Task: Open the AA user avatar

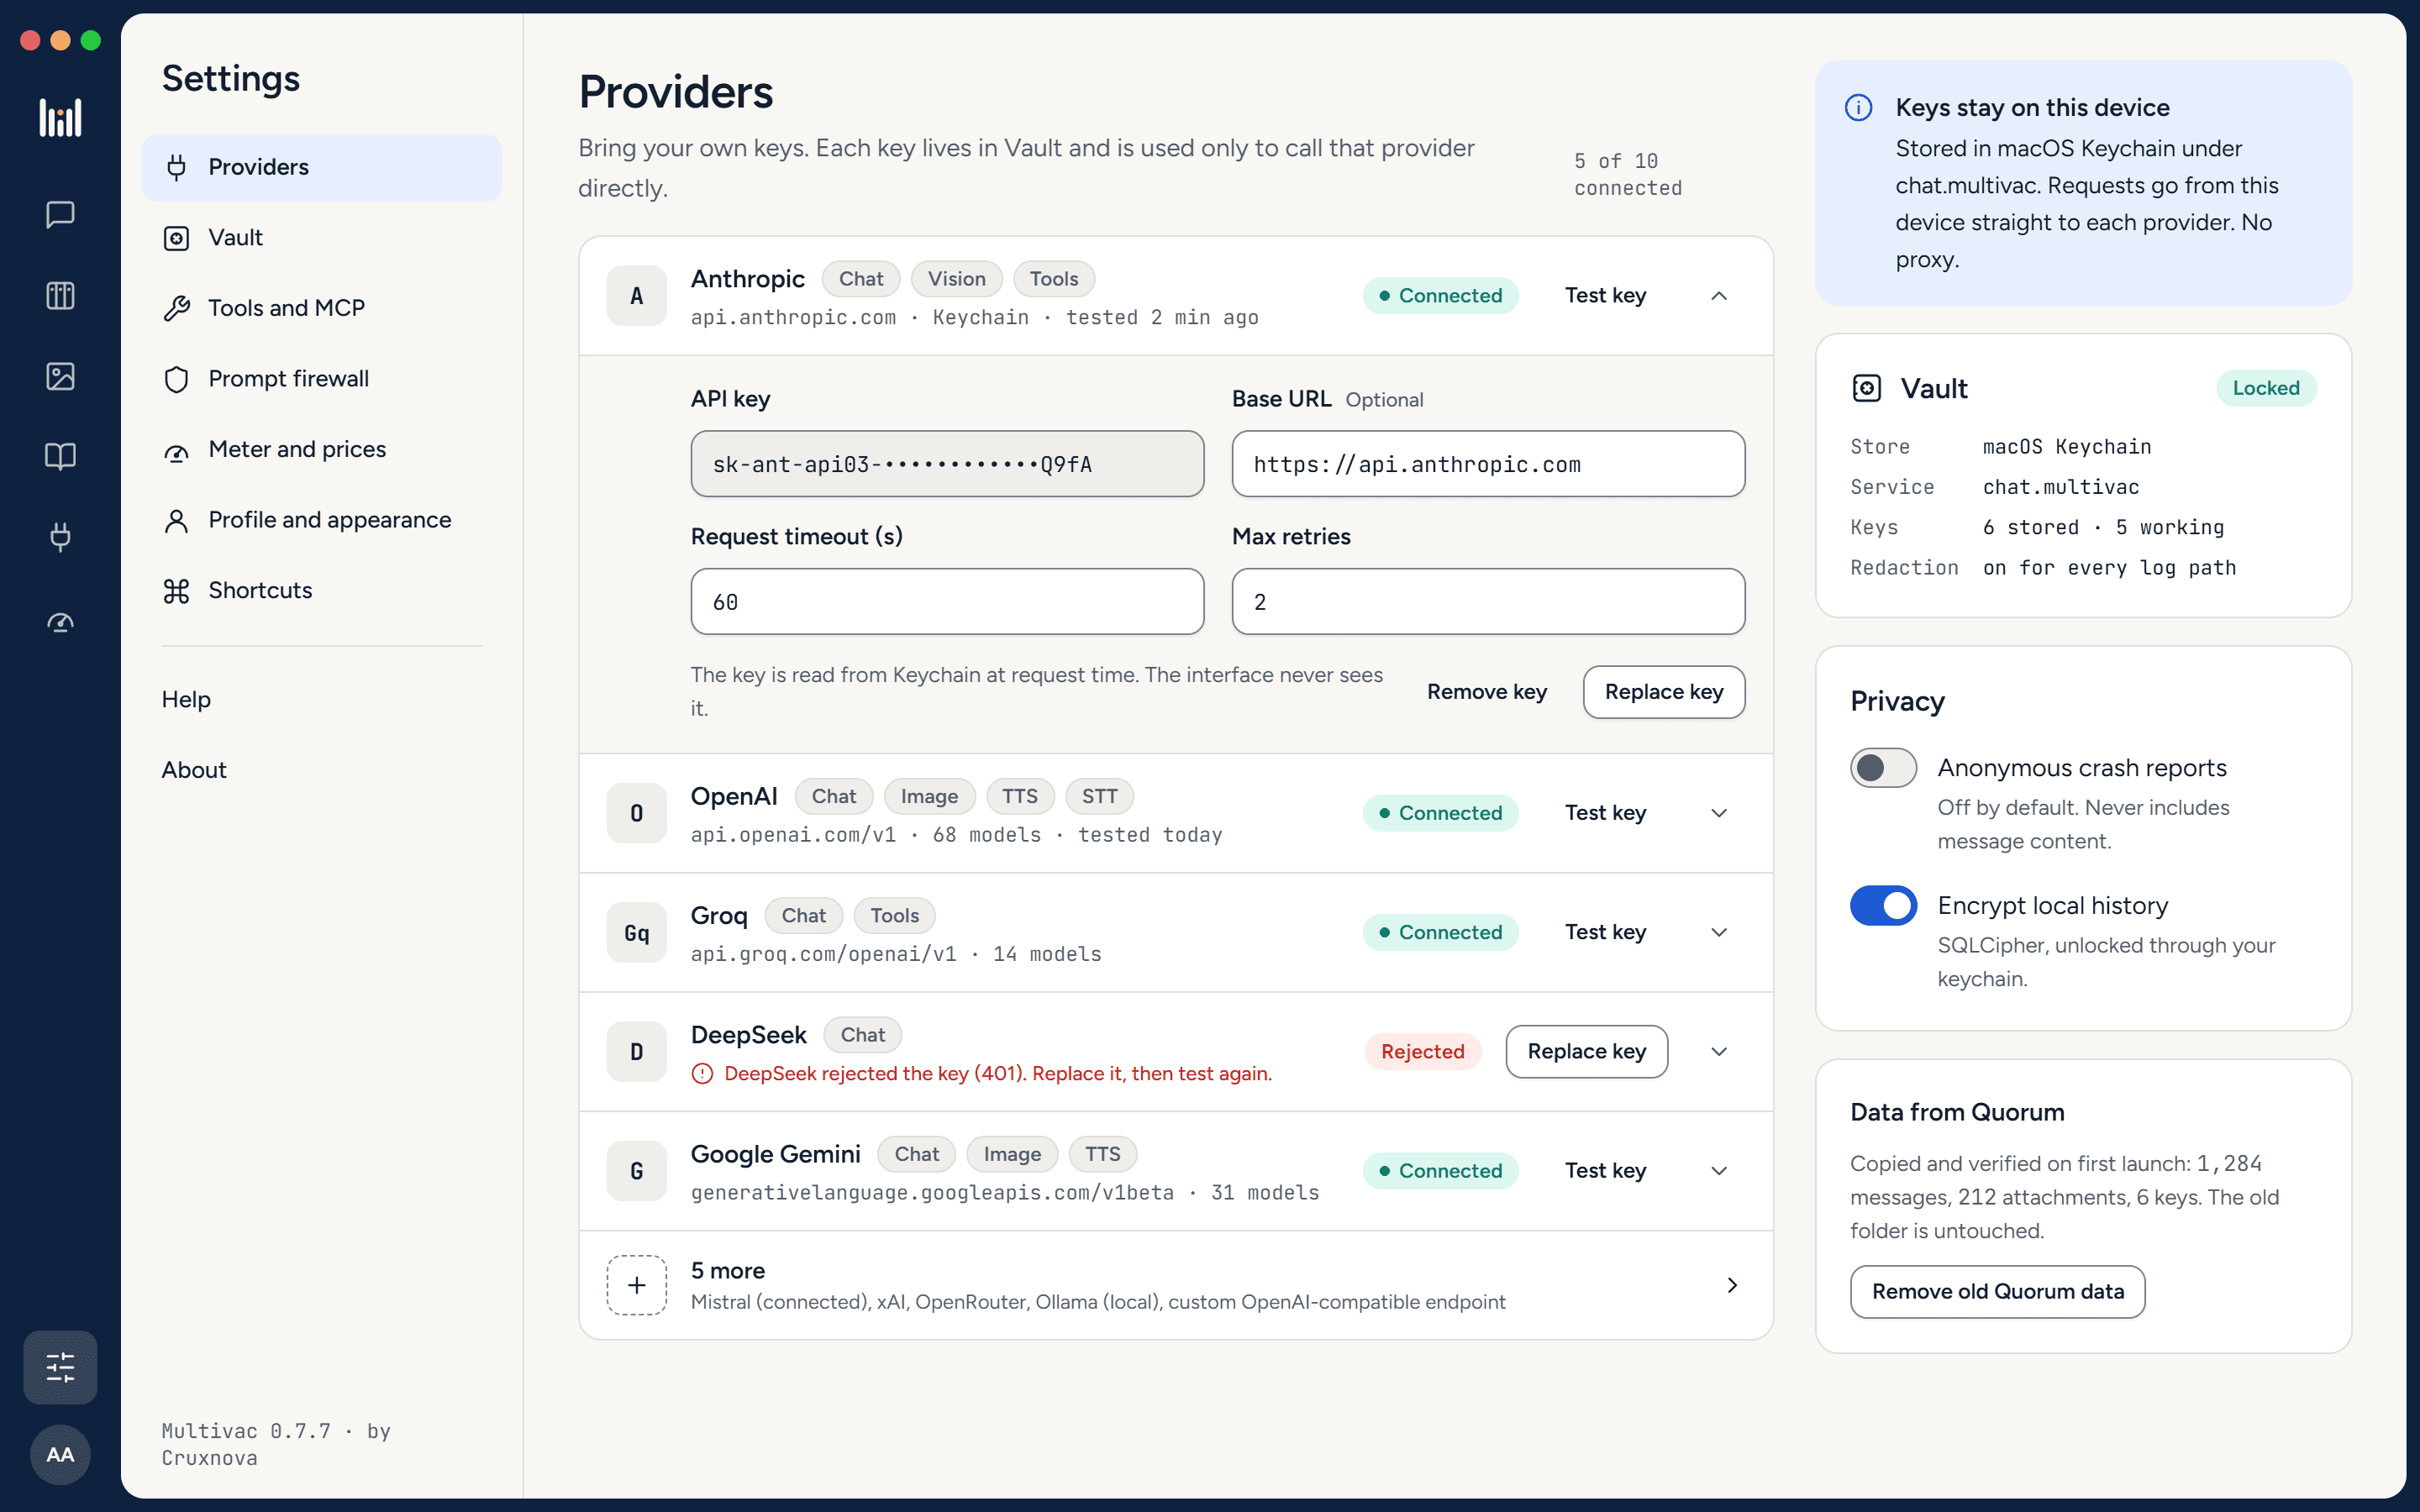Action: (60, 1454)
